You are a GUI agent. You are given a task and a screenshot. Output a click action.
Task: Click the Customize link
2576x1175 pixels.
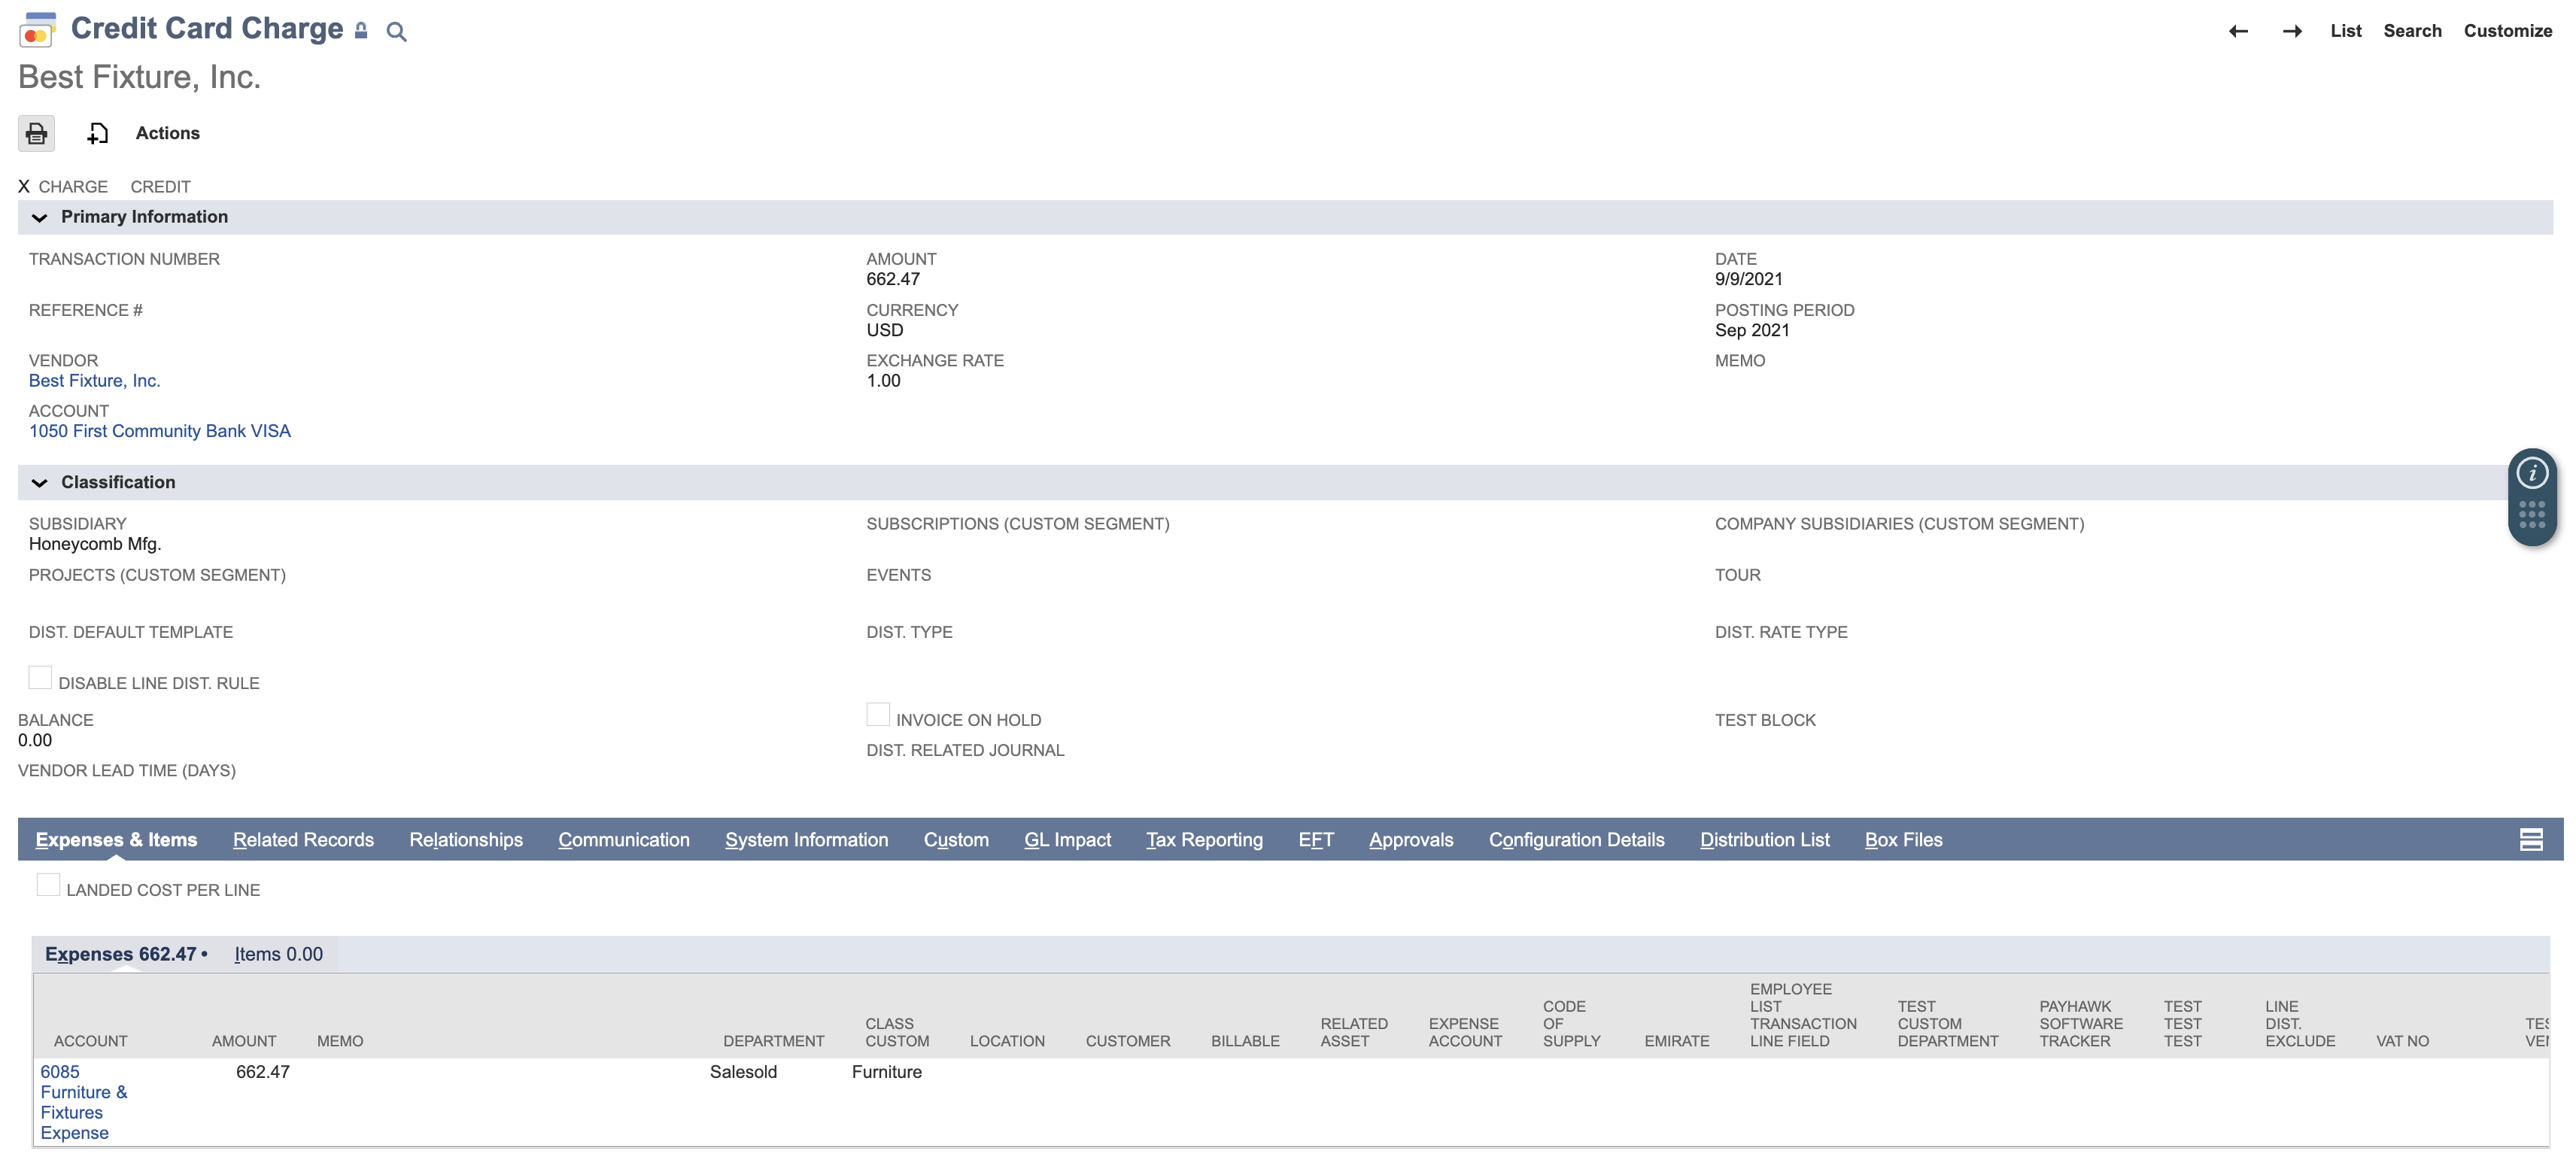[2507, 31]
